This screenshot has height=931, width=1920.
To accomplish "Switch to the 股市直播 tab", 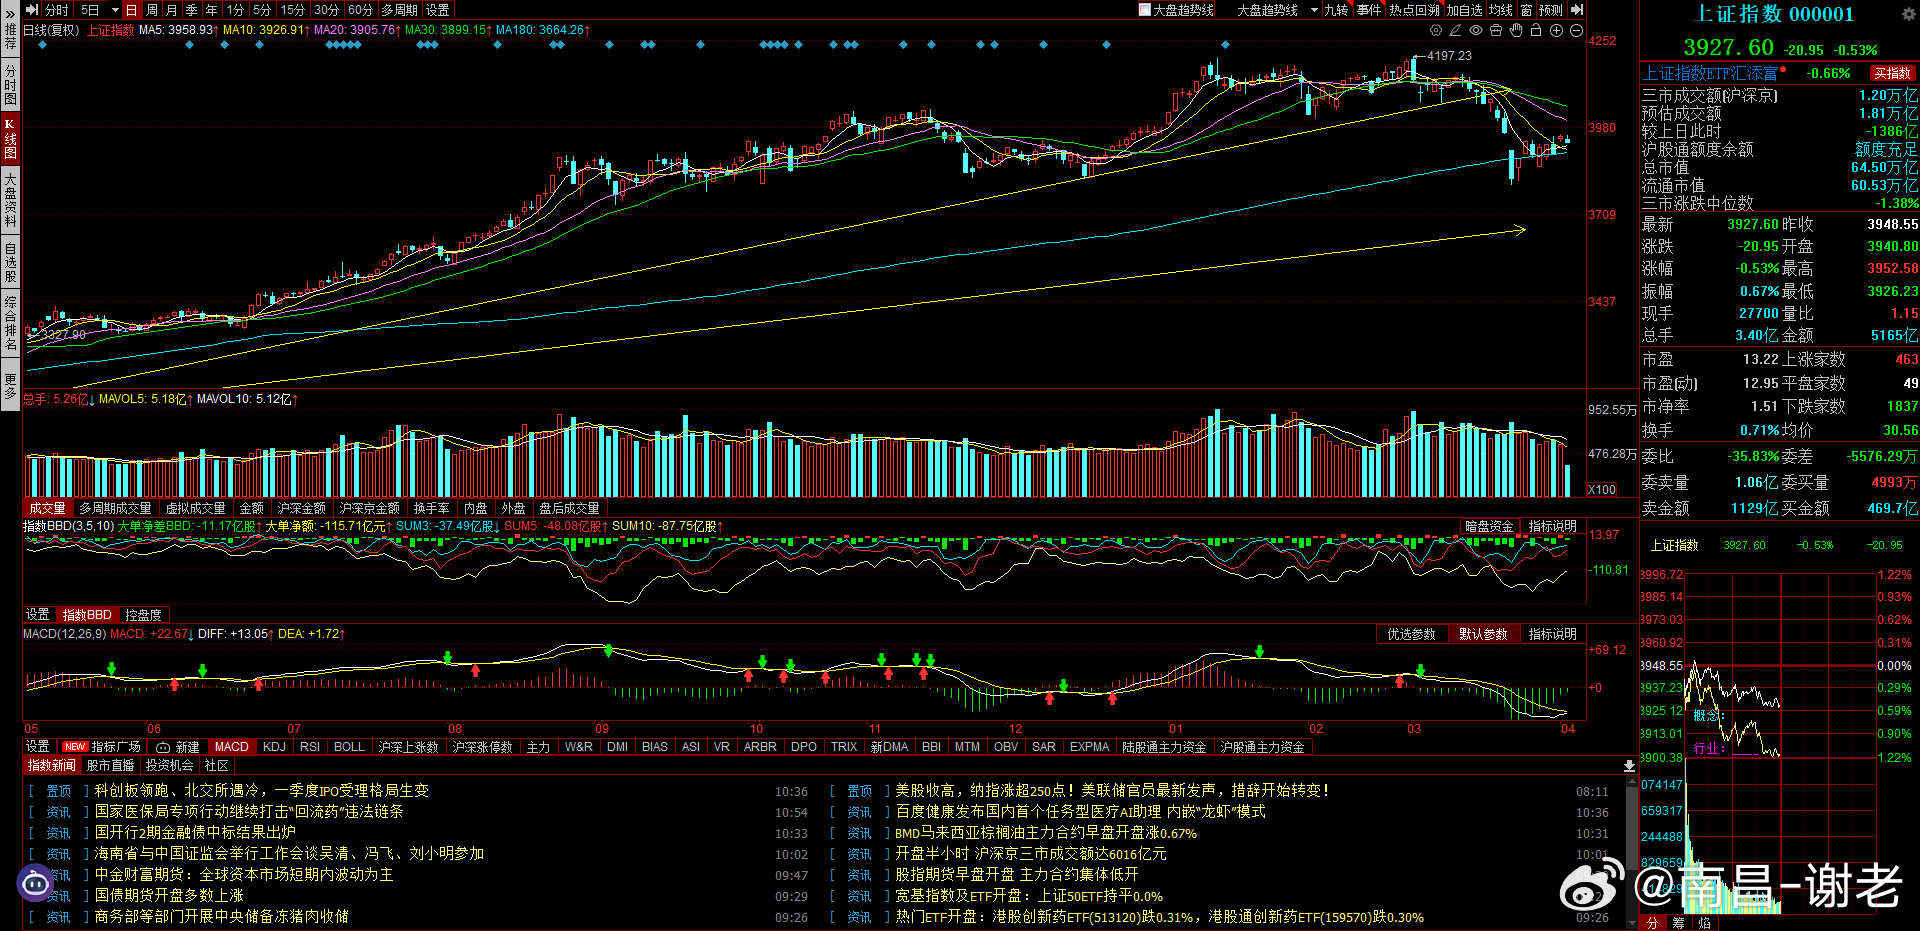I will pos(110,766).
